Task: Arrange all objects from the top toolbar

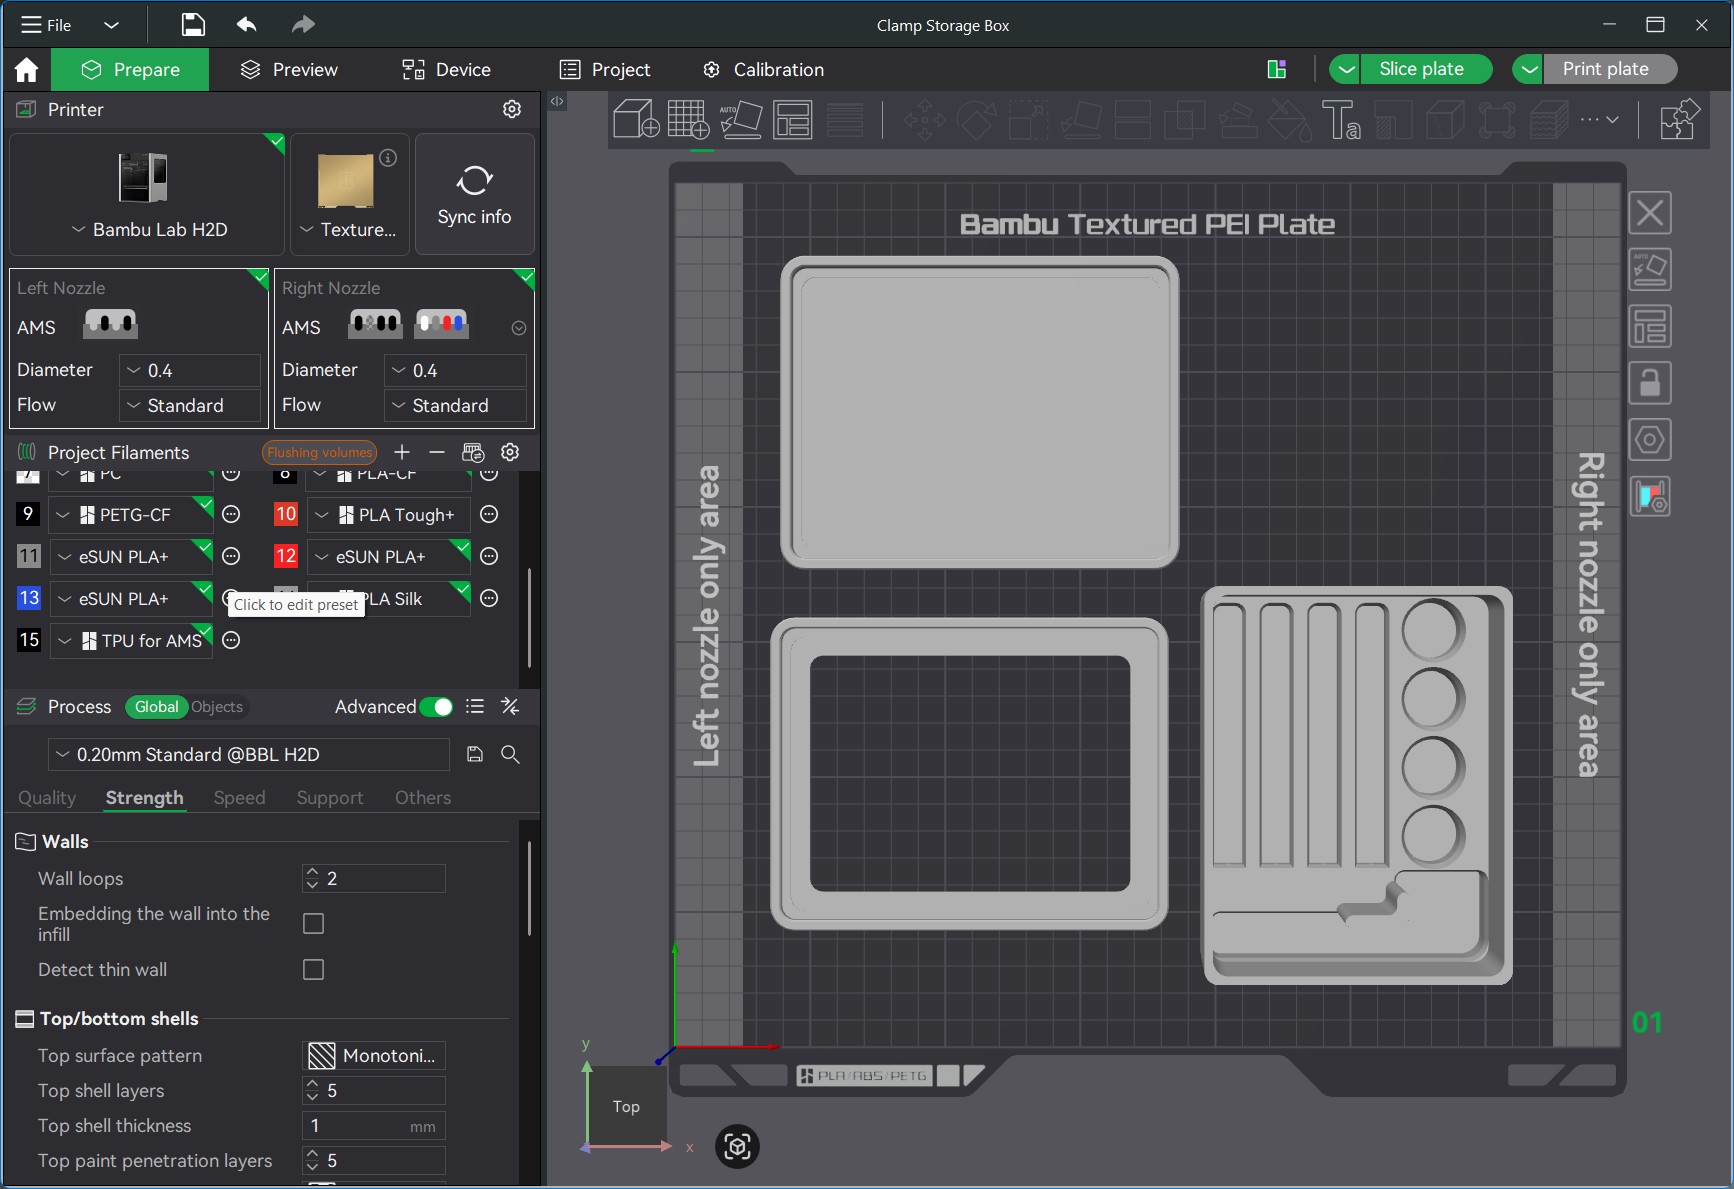Action: click(793, 120)
